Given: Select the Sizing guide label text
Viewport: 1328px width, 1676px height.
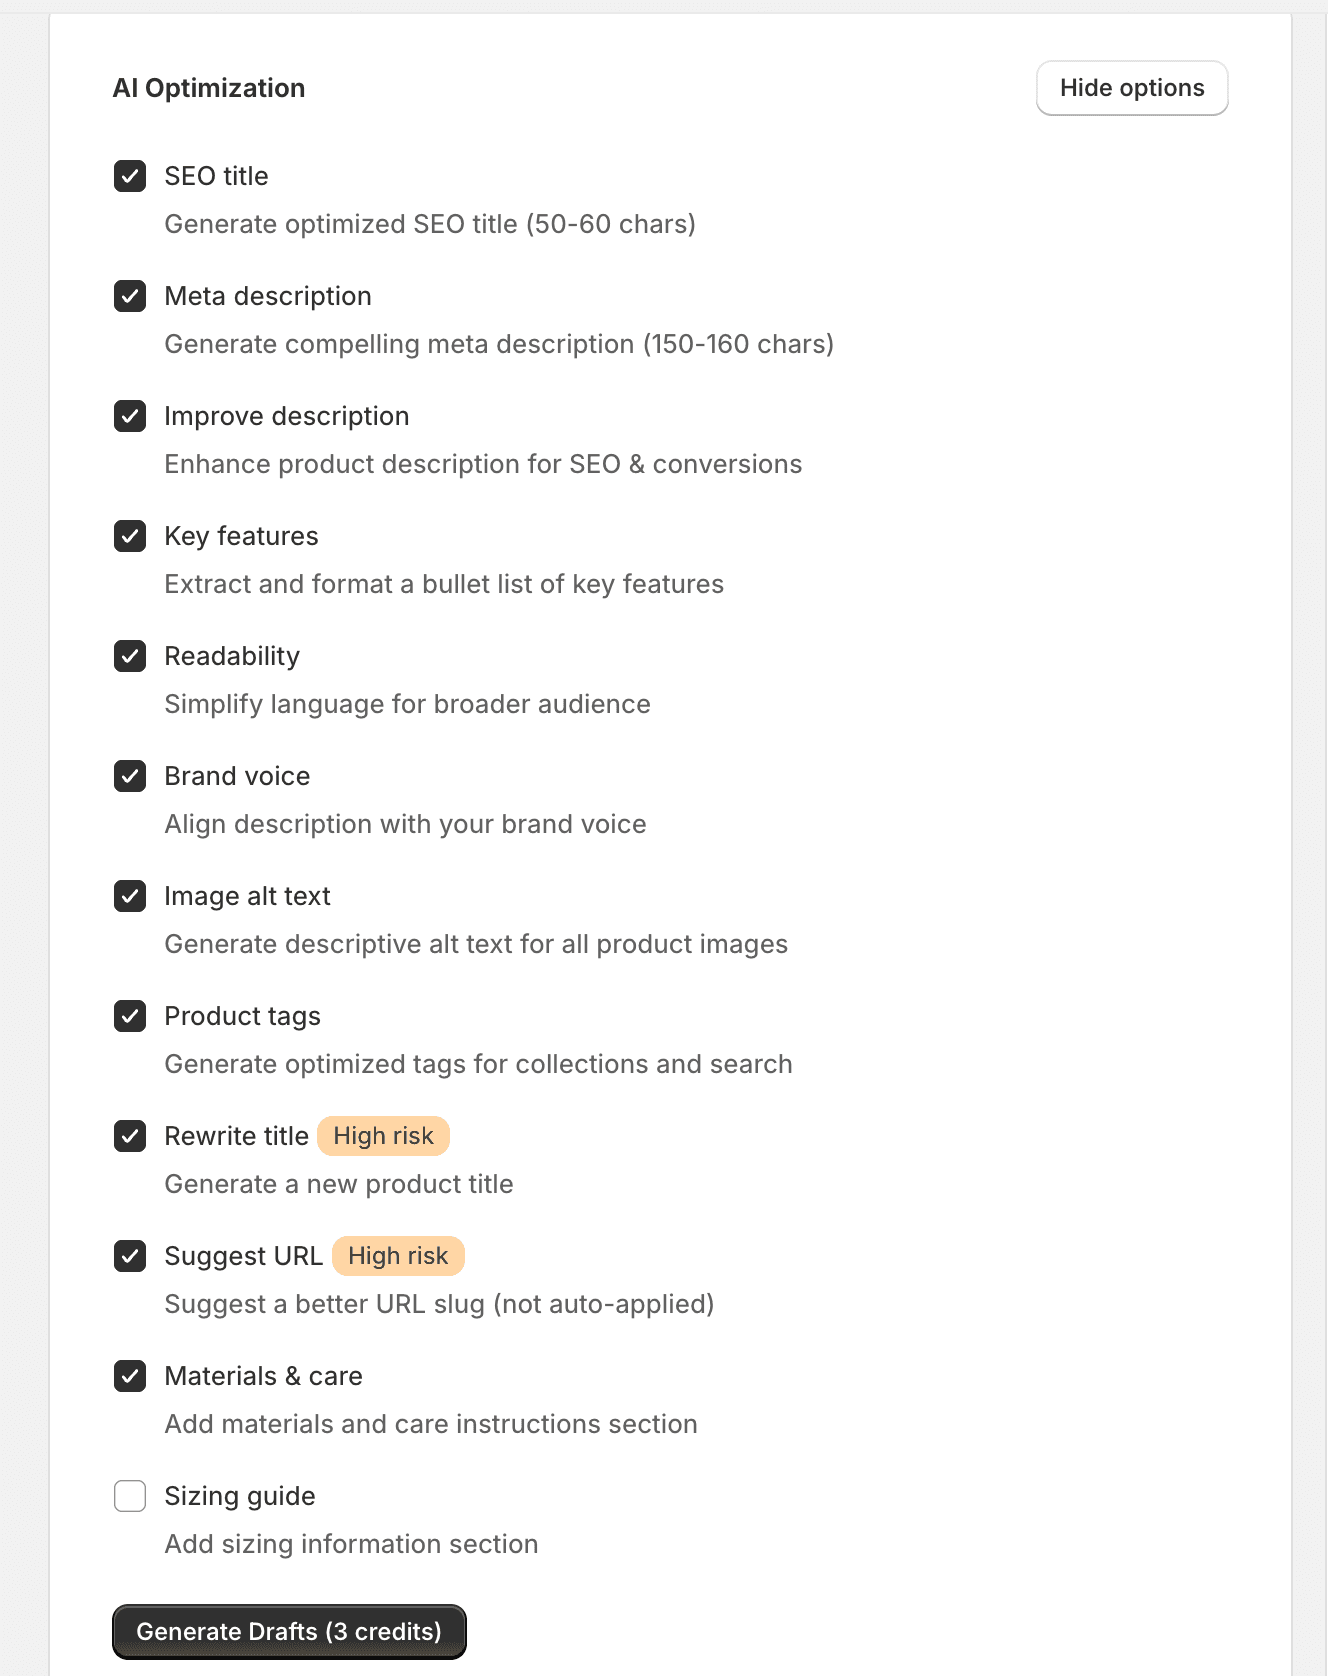Looking at the screenshot, I should [x=240, y=1496].
